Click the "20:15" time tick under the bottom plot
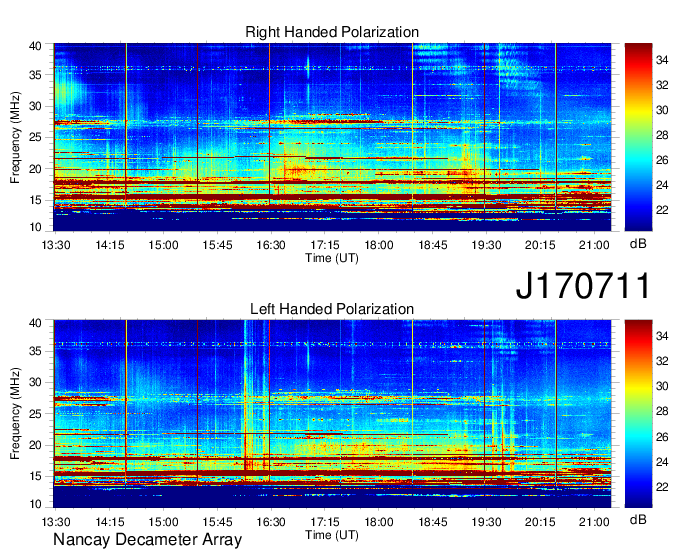 tap(540, 522)
